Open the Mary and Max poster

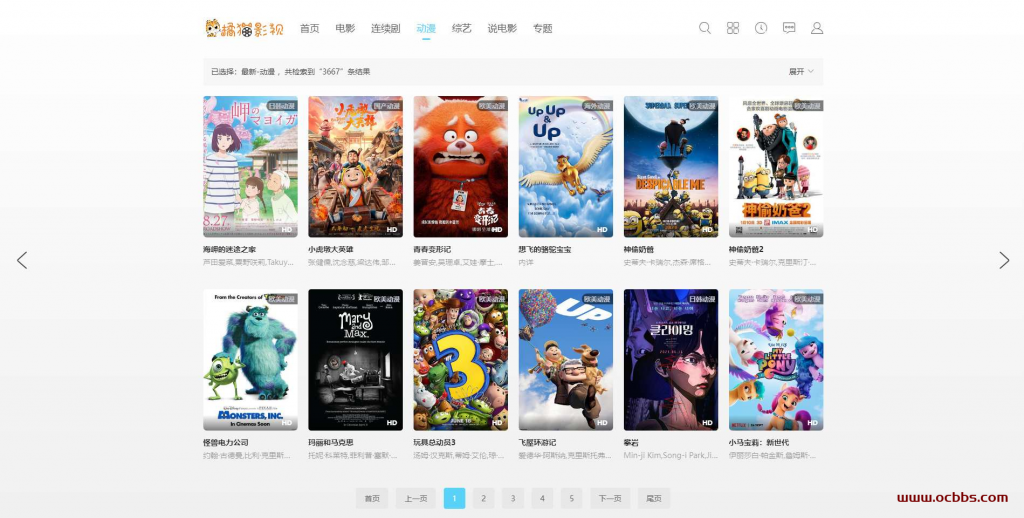355,360
